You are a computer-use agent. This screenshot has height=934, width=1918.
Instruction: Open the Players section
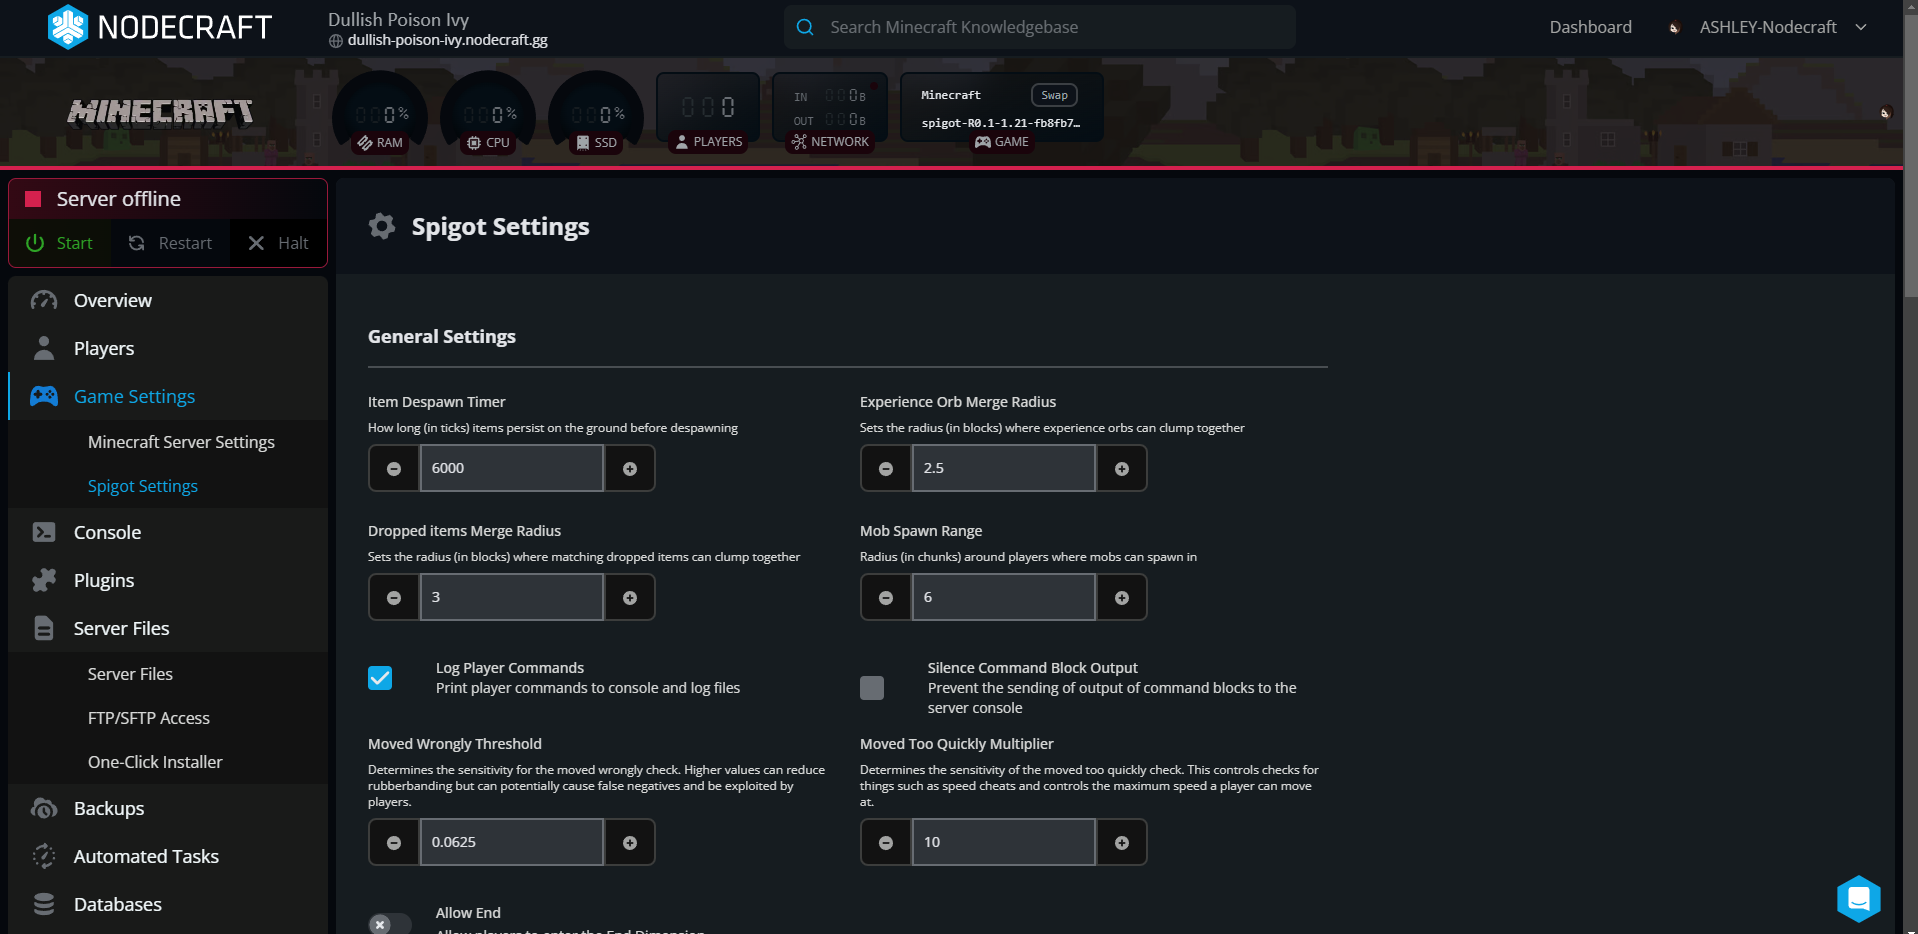click(x=168, y=348)
